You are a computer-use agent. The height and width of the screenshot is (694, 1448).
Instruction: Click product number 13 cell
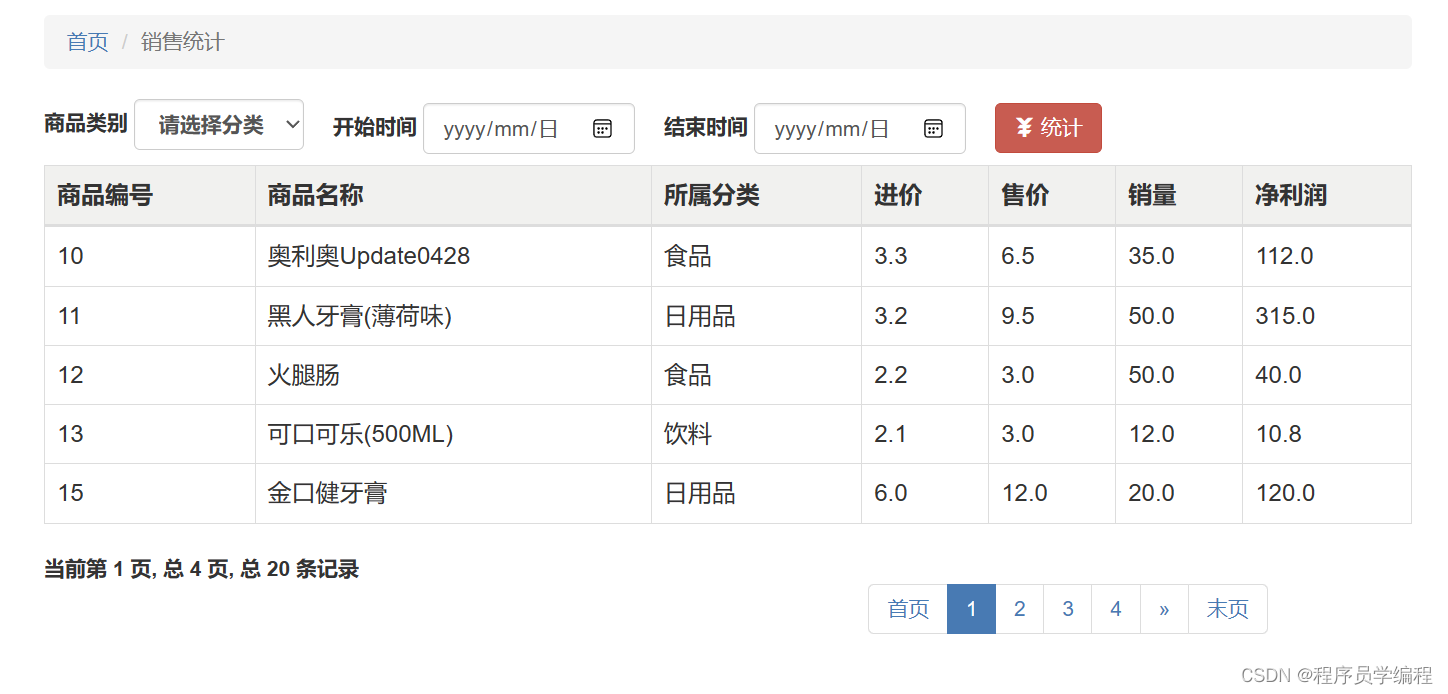tap(150, 434)
